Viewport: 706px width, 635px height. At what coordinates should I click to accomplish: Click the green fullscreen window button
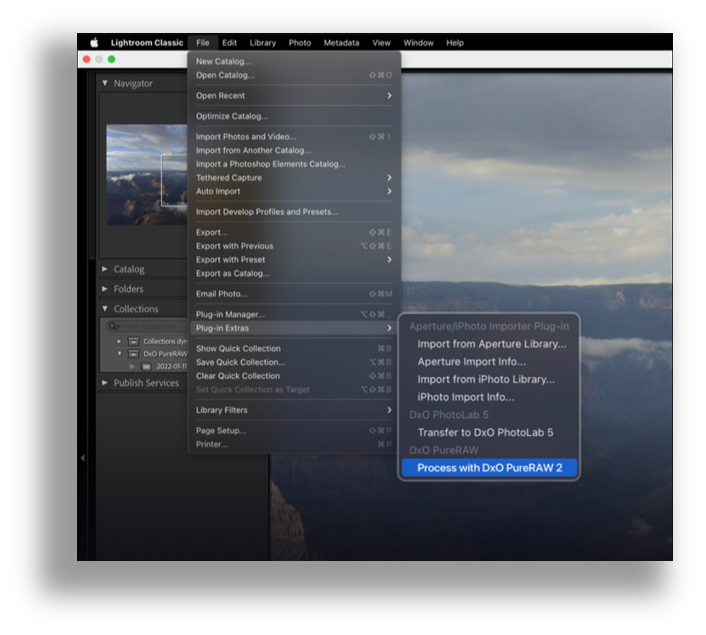point(111,59)
